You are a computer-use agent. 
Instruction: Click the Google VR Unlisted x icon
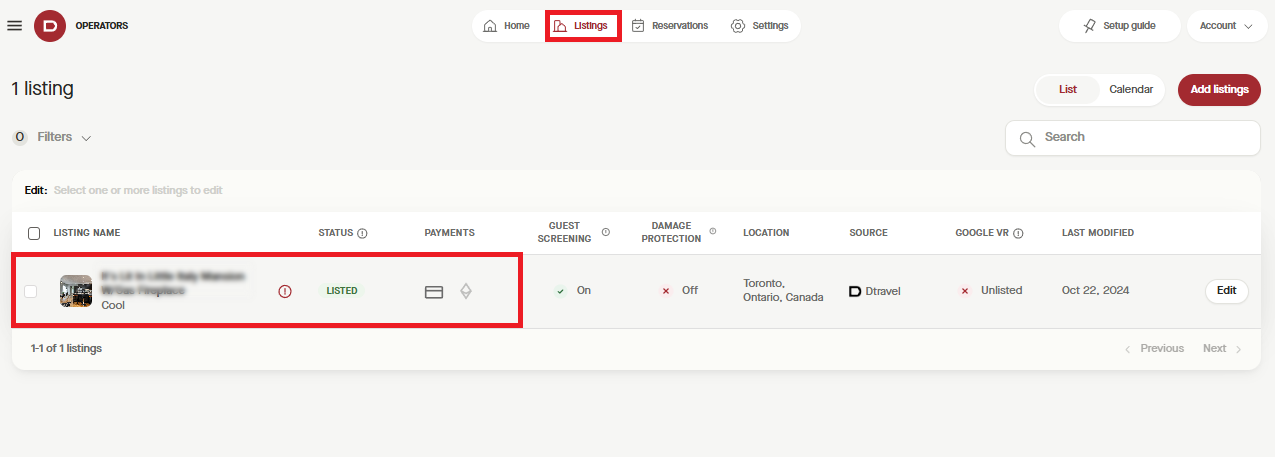tap(965, 291)
